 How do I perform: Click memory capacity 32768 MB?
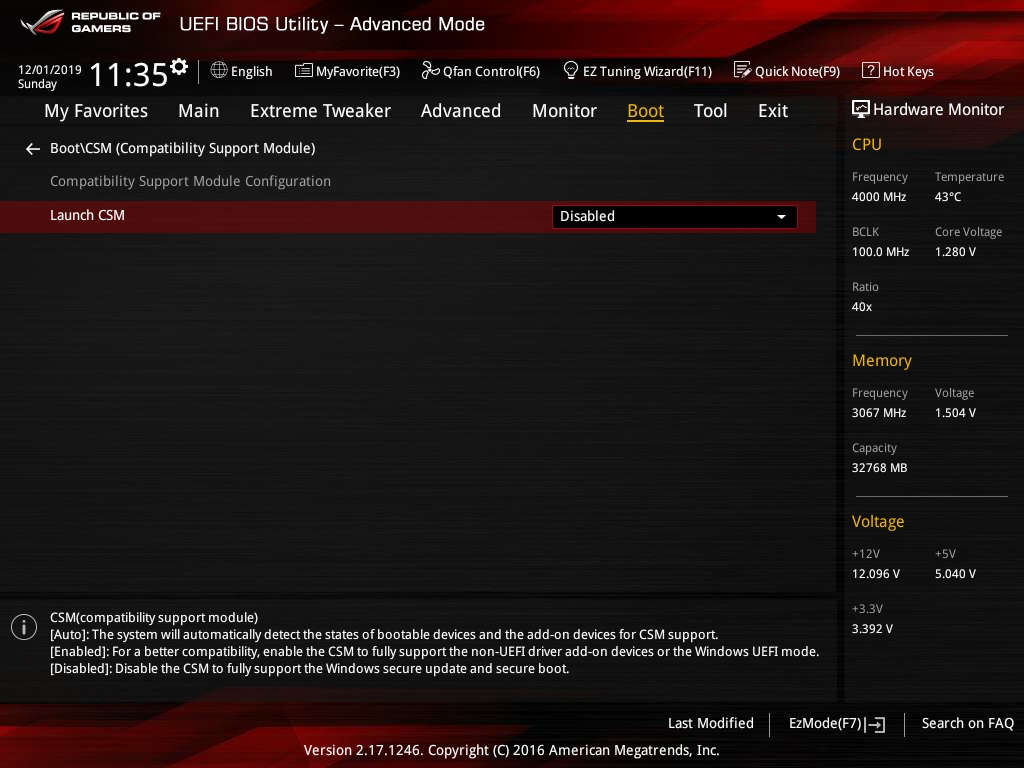coord(879,468)
